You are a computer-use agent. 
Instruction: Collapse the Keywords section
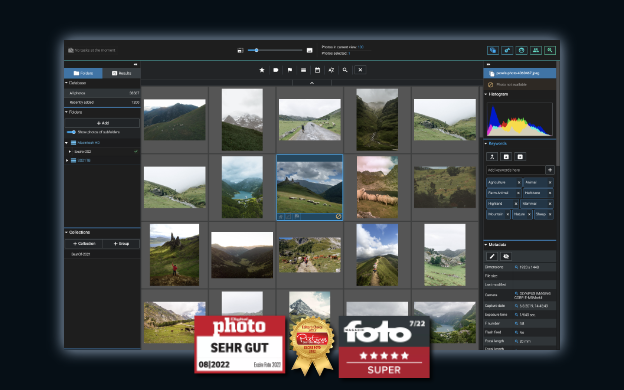coord(486,143)
